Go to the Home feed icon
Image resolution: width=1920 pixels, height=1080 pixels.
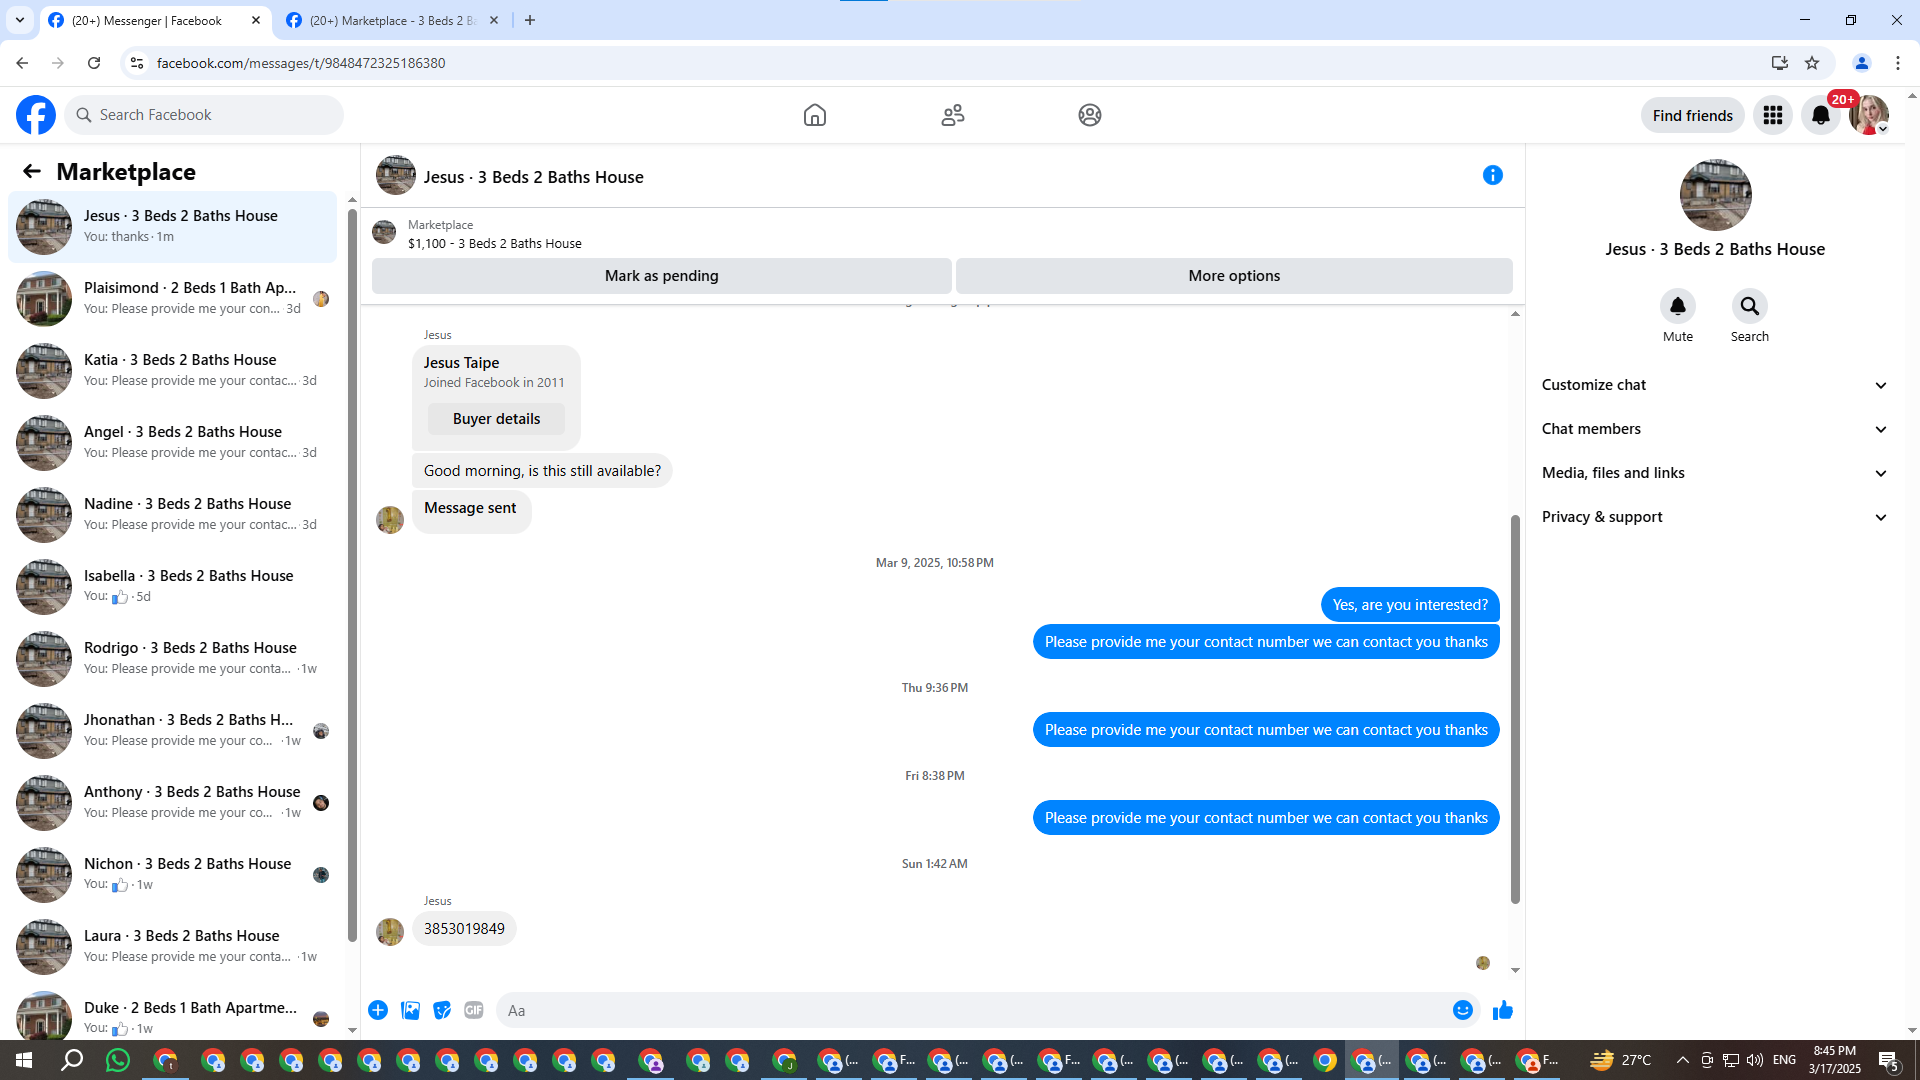815,115
